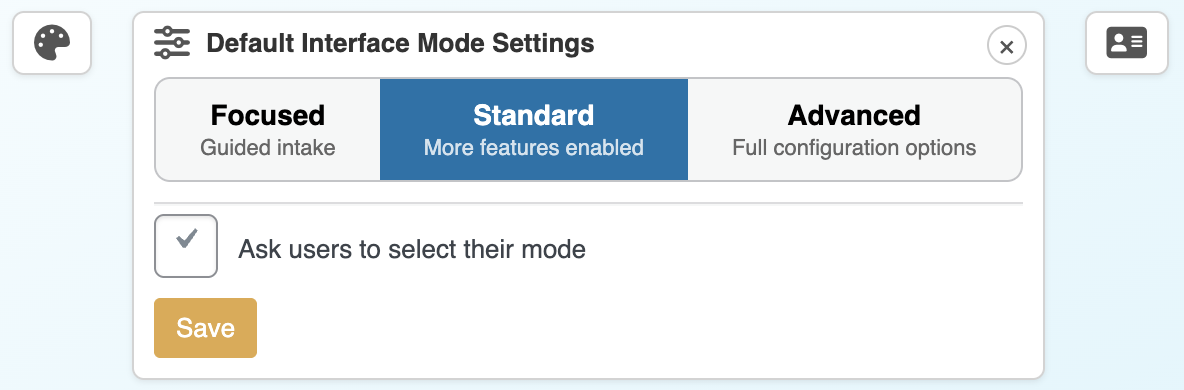1184x390 pixels.
Task: Click the white 'Standard' title on blue
Action: [534, 116]
